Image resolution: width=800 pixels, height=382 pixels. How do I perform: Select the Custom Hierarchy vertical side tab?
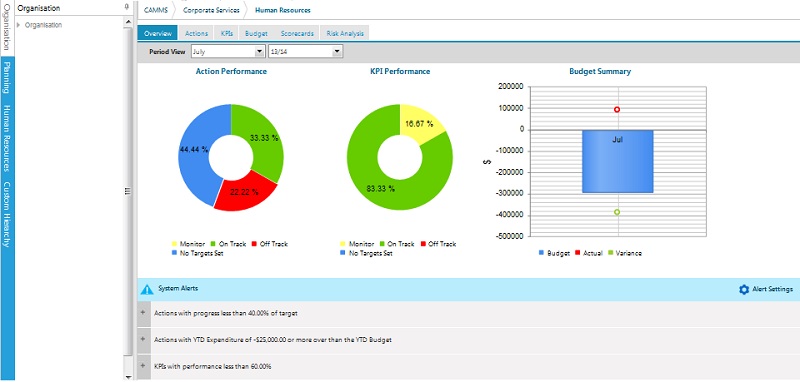[x=7, y=214]
